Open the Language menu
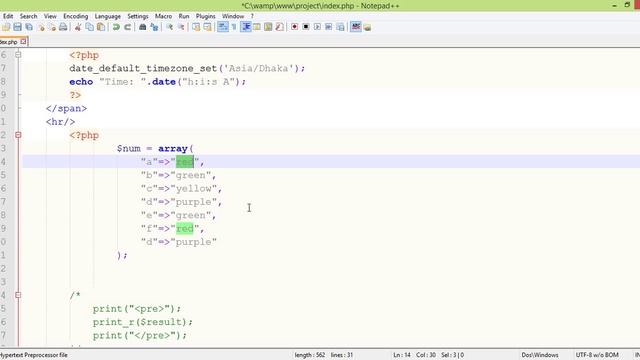This screenshot has width=640, height=360. [x=108, y=16]
